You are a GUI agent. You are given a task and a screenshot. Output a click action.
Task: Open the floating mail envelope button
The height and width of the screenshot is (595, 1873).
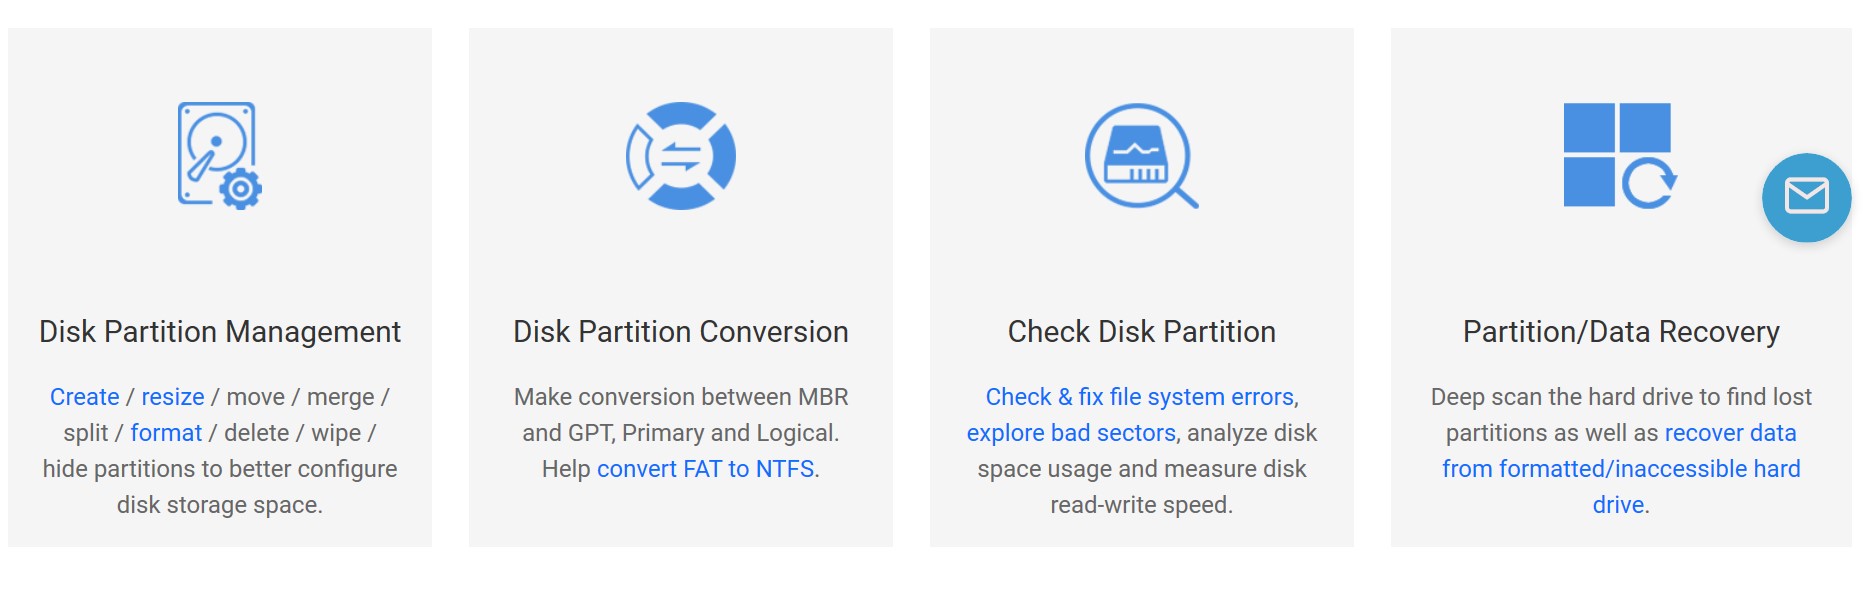(x=1806, y=197)
